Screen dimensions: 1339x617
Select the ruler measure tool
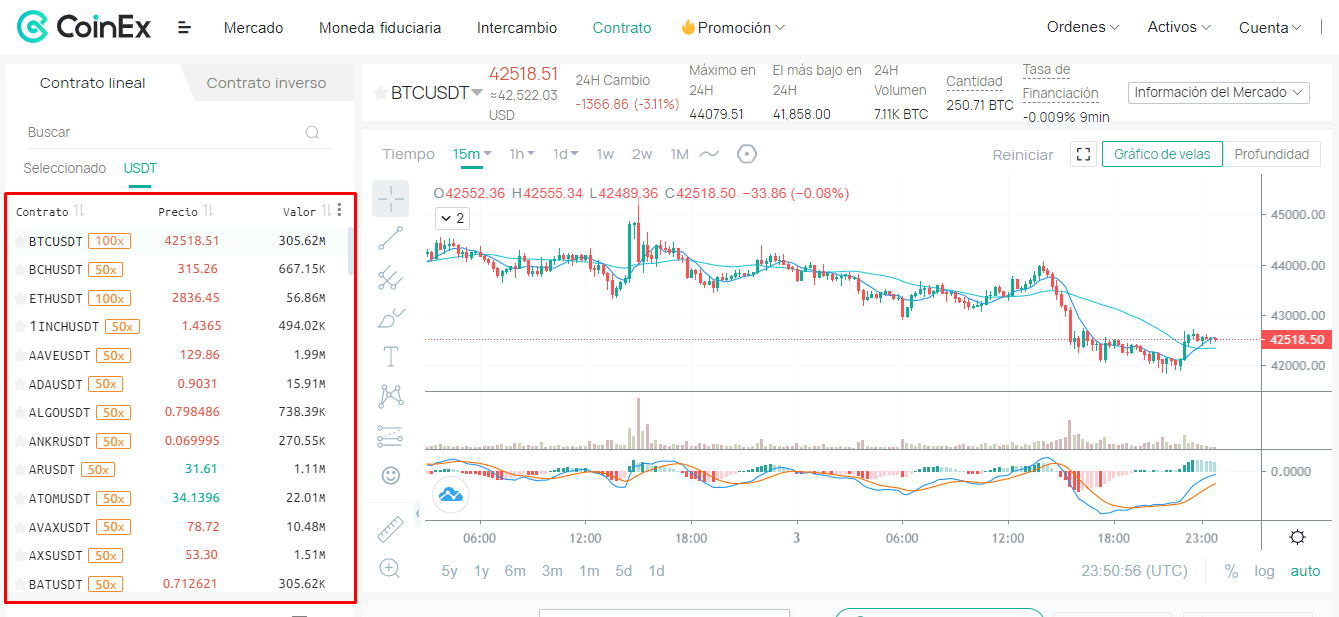point(391,529)
